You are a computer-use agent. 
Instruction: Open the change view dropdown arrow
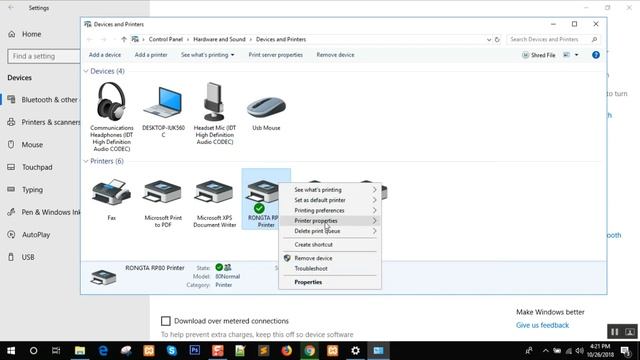(576, 55)
